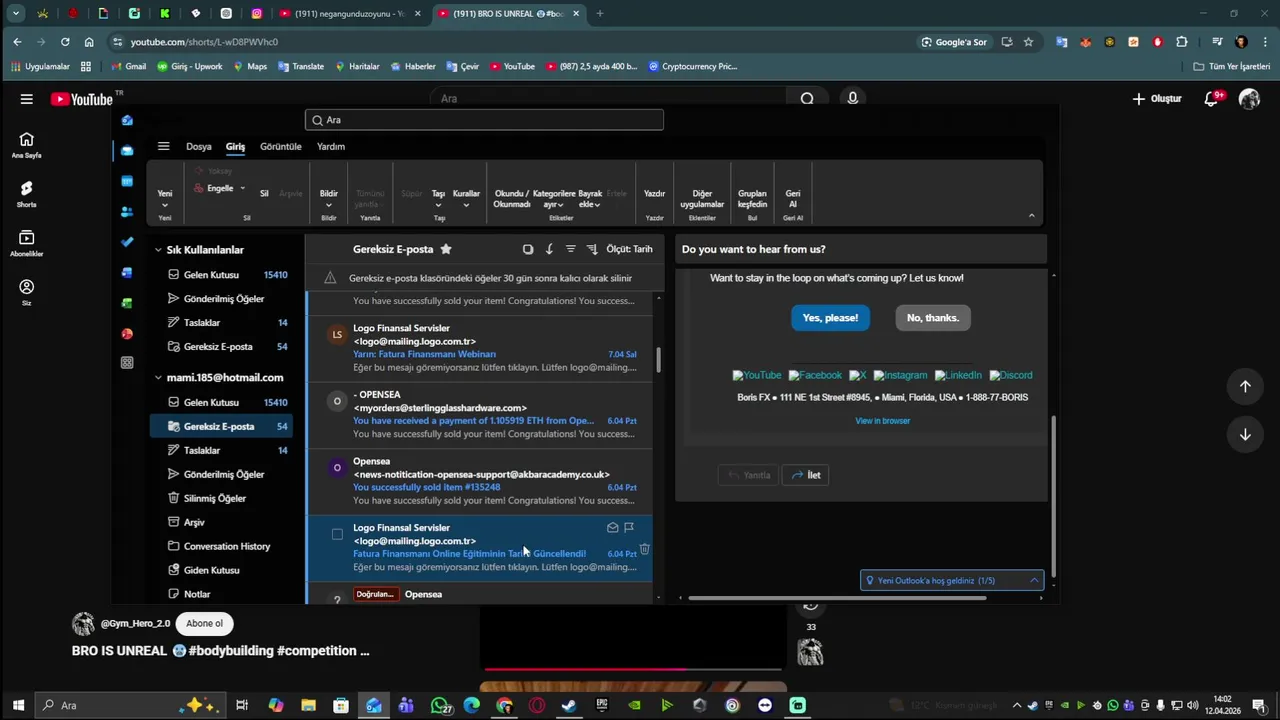Open Mail module in Outlook sidebar
Image resolution: width=1280 pixels, height=720 pixels.
[127, 151]
